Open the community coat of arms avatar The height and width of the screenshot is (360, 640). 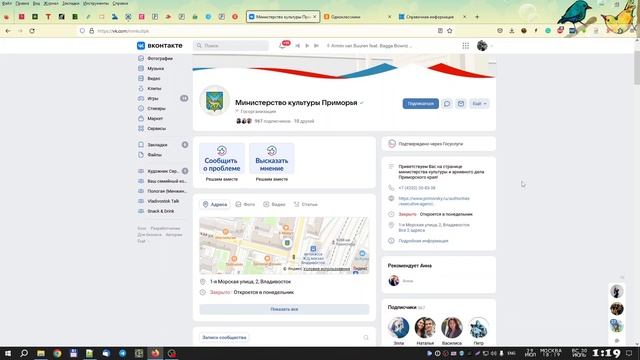214,100
